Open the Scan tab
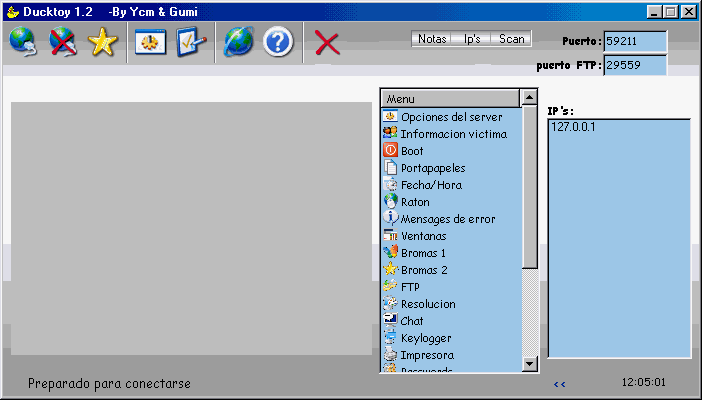702x400 pixels. pyautogui.click(x=511, y=39)
